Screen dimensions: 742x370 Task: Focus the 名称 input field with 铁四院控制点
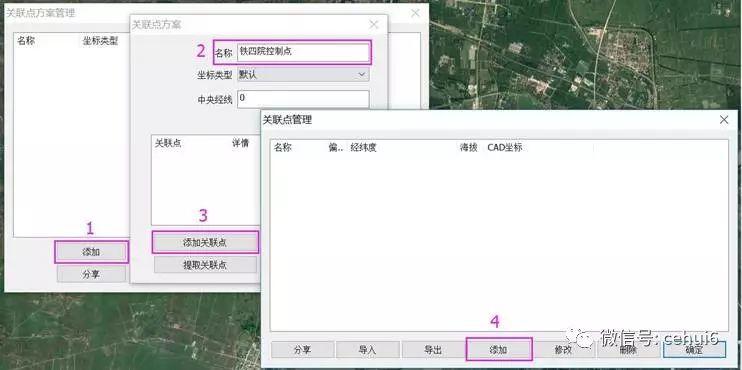tap(303, 52)
